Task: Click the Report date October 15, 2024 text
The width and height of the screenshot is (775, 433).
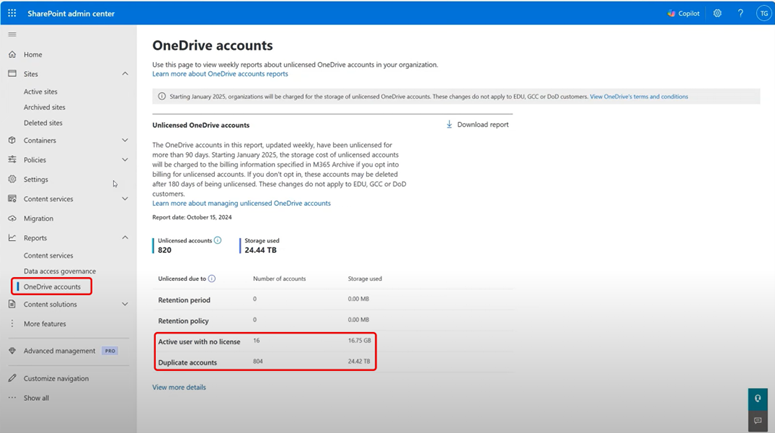Action: (192, 217)
